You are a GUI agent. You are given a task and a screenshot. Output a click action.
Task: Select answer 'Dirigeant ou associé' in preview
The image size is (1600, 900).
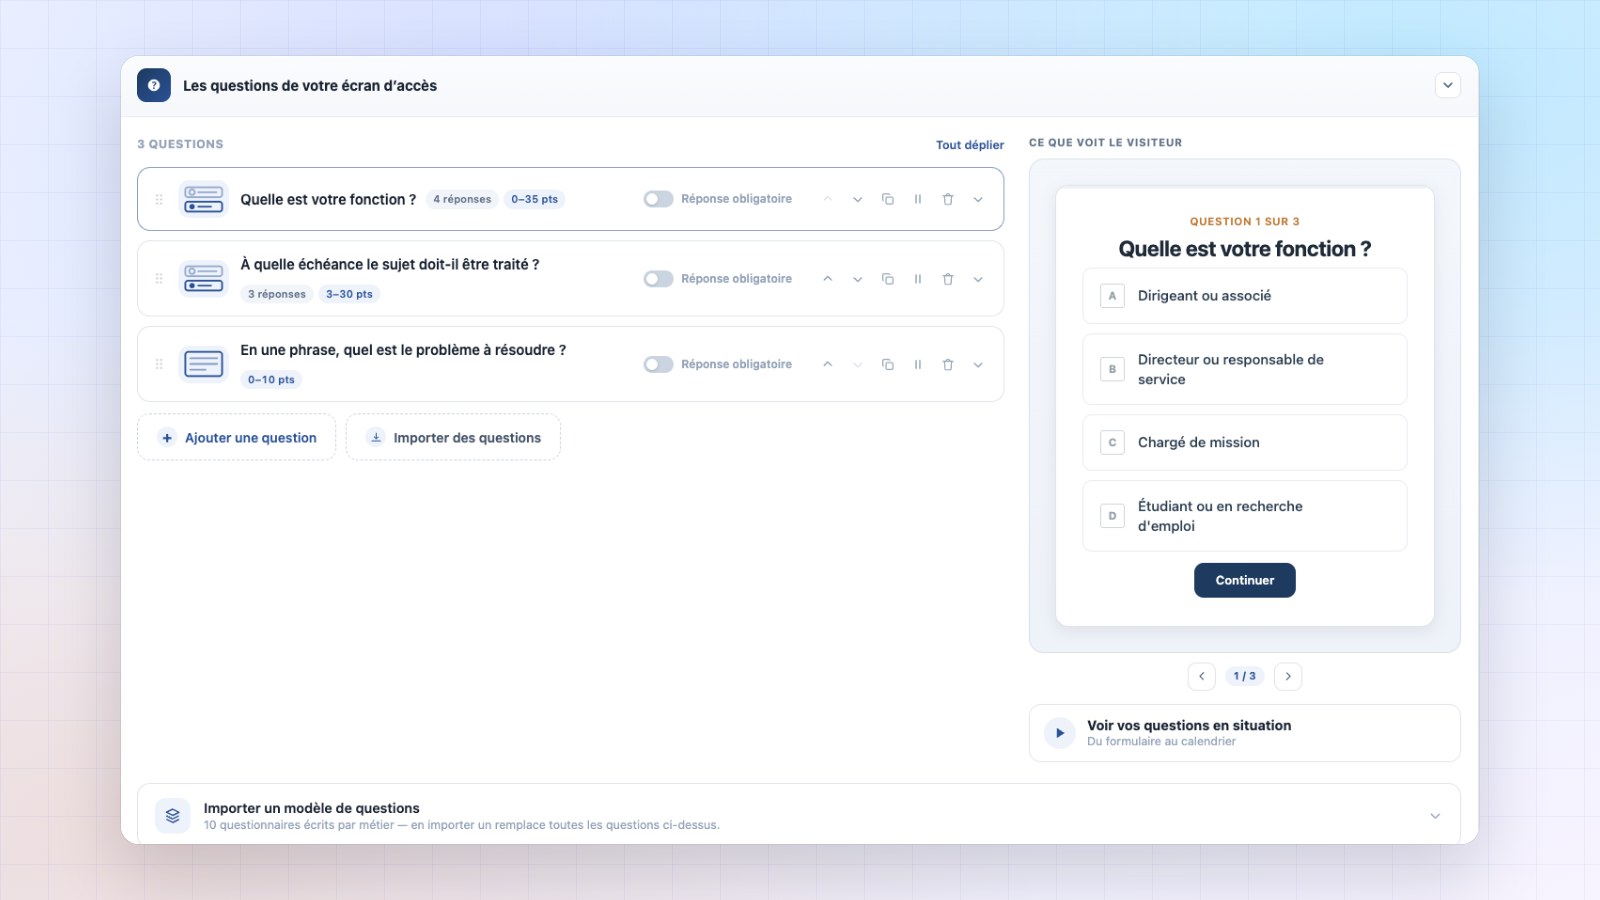(1244, 296)
